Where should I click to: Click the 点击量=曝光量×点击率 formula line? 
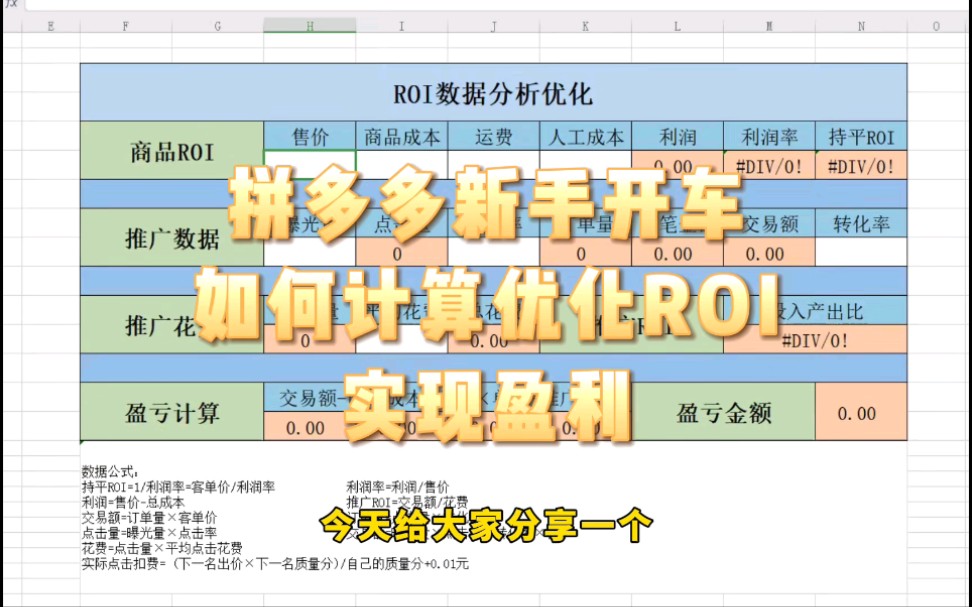click(x=149, y=533)
